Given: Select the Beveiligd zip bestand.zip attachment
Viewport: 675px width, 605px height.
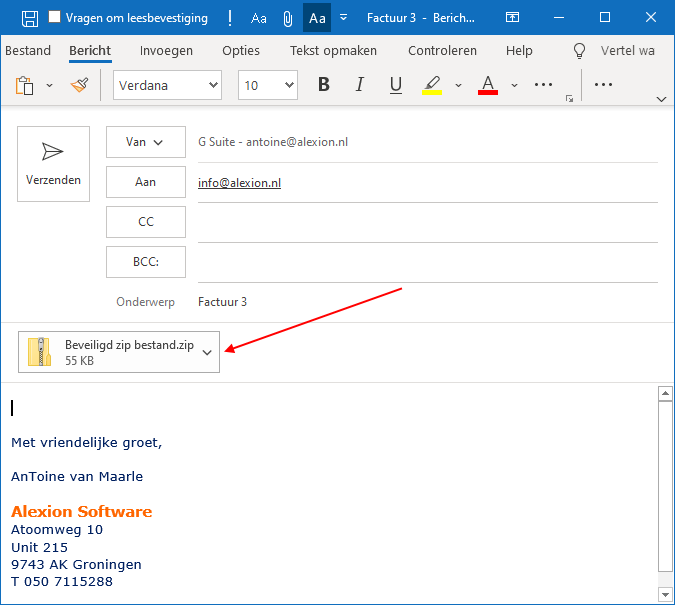Looking at the screenshot, I should tap(119, 352).
